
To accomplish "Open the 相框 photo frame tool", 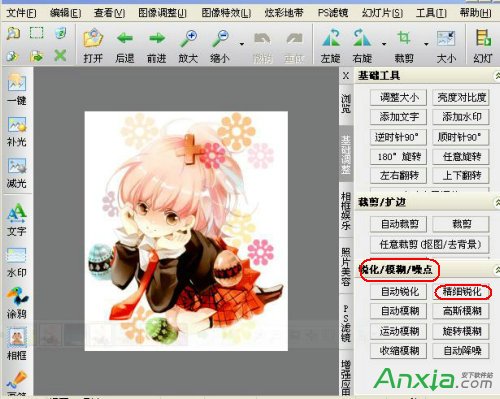I will pyautogui.click(x=17, y=344).
